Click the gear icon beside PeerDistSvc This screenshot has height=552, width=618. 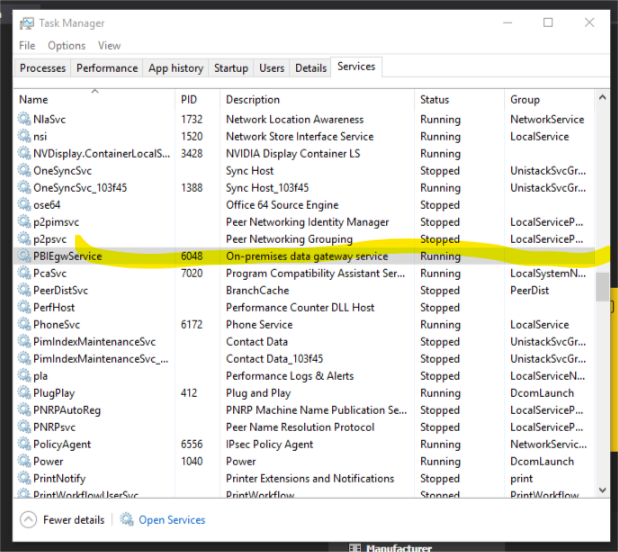coord(24,290)
